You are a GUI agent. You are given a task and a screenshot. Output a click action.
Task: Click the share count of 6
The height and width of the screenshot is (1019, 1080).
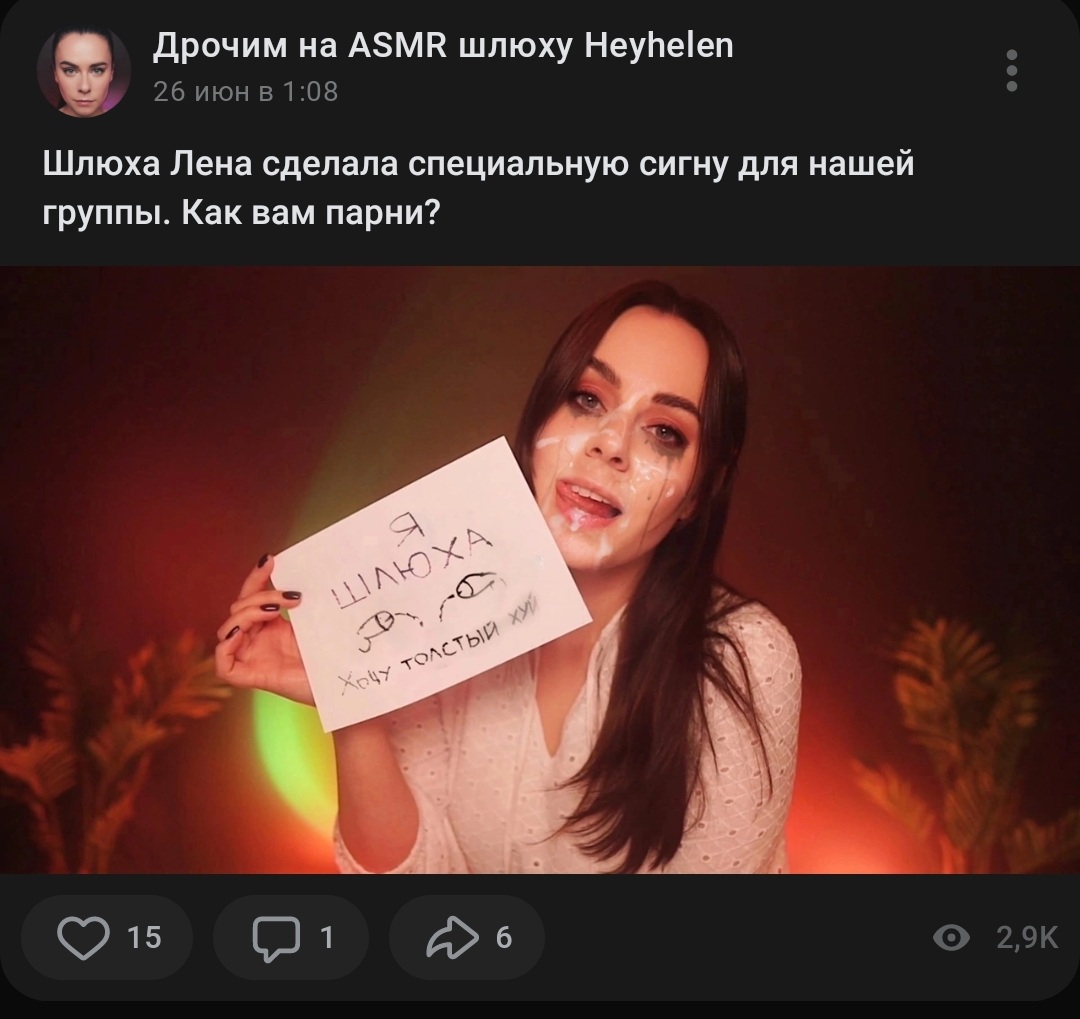(504, 938)
